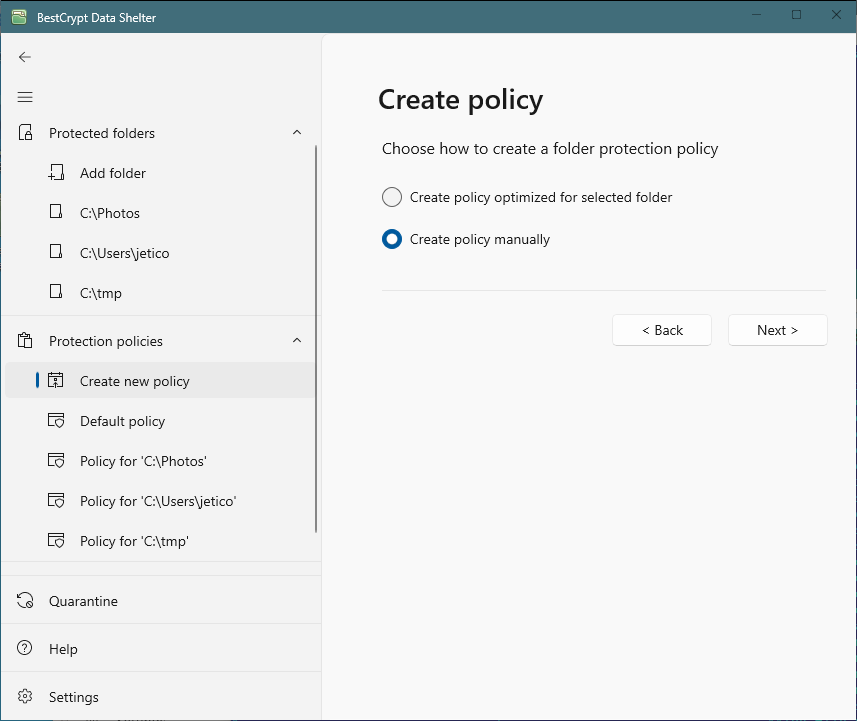Open Policy for 'C:\tmp'
Screen dimensions: 857x721
160,541
